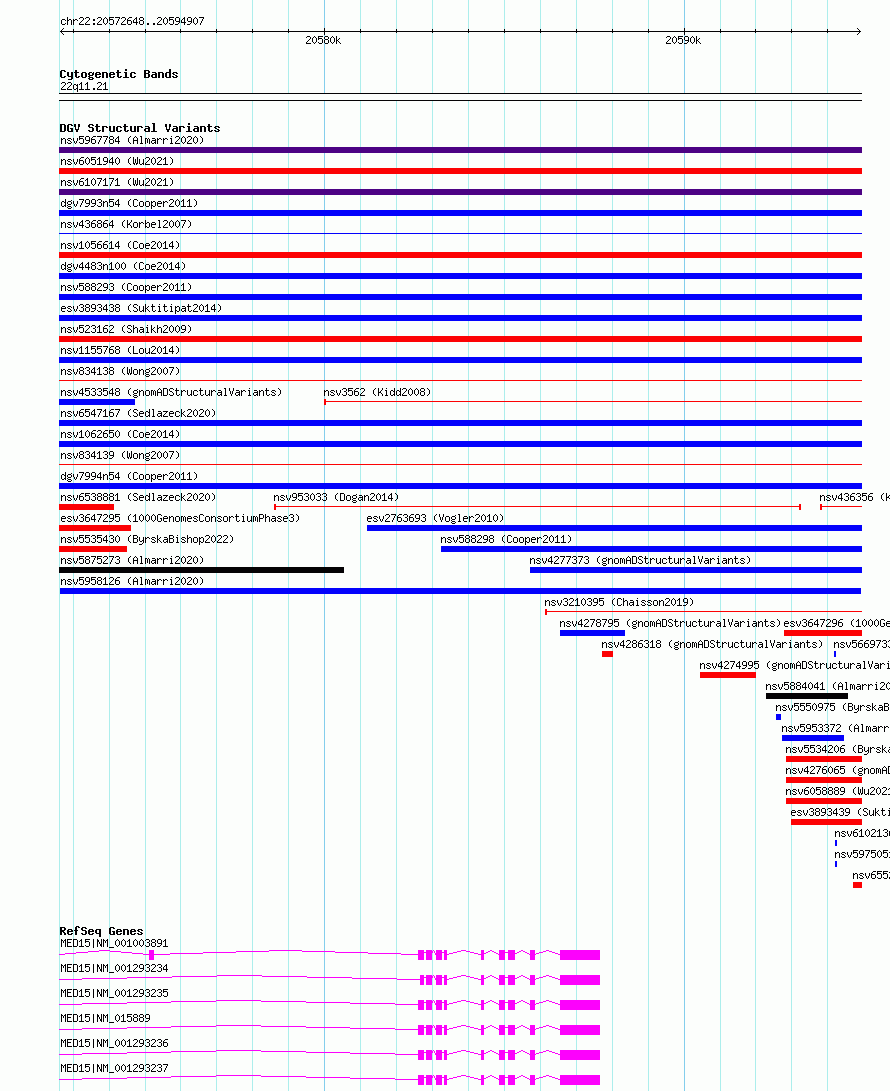Click nsv5535430 (ByrskaBishop2022) label
Image resolution: width=890 pixels, height=1091 pixels.
tap(147, 539)
